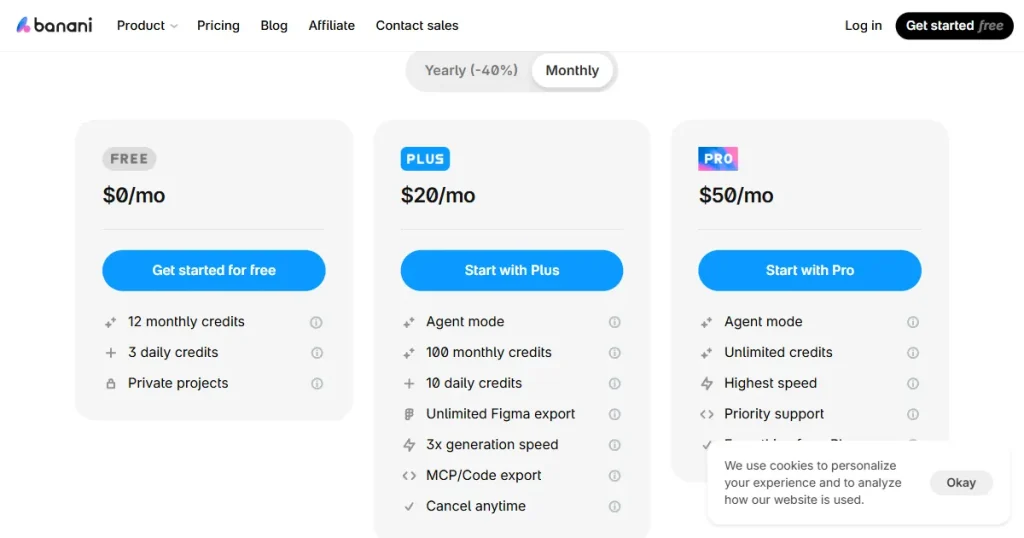Image resolution: width=1024 pixels, height=538 pixels.
Task: Open info icon for Priority support
Action: click(x=913, y=414)
